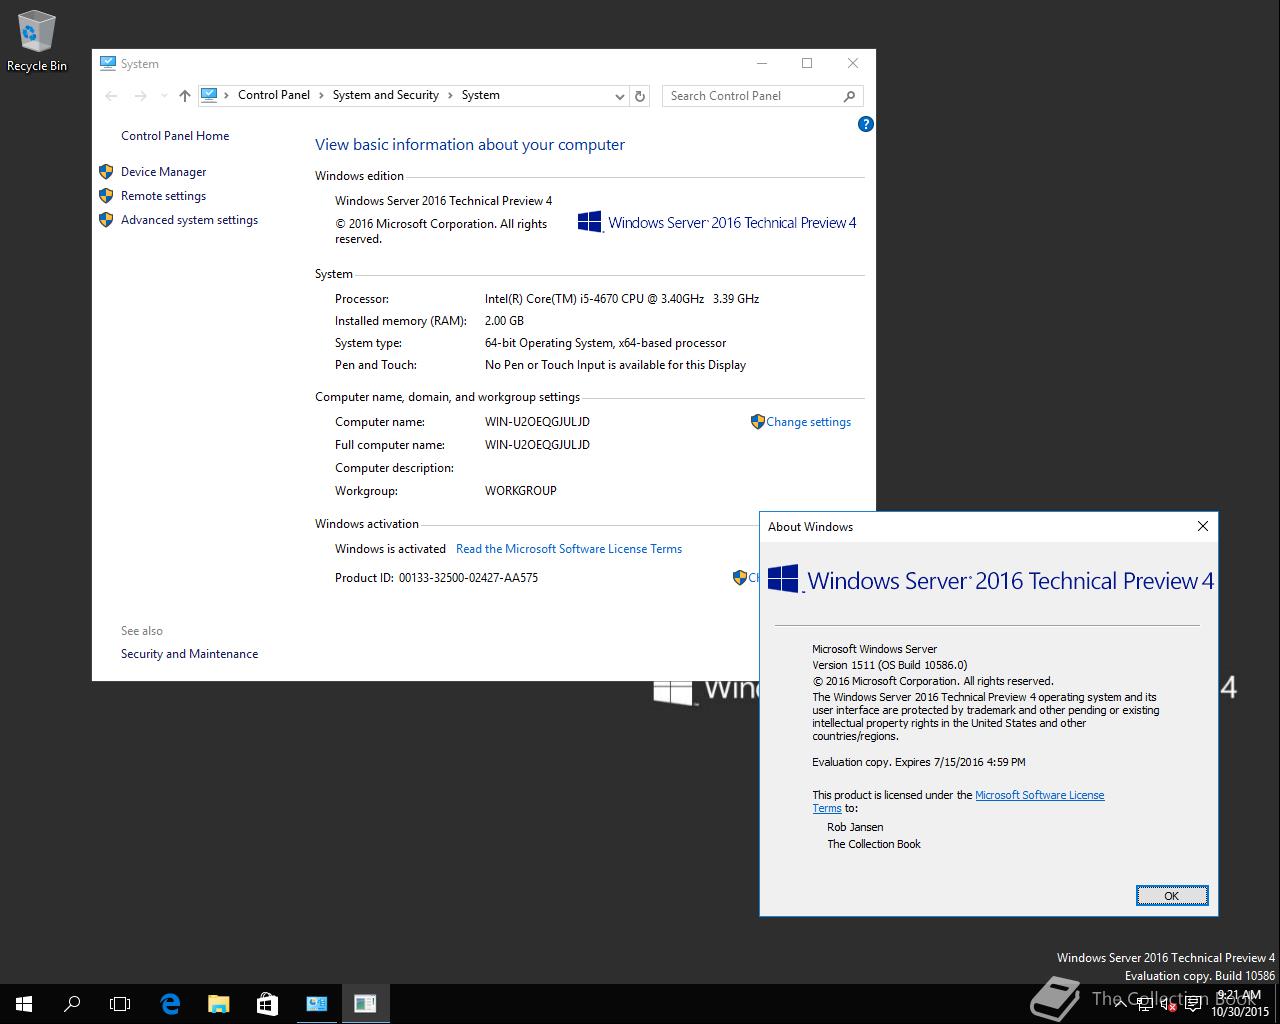Open the Store icon on taskbar

(267, 1003)
